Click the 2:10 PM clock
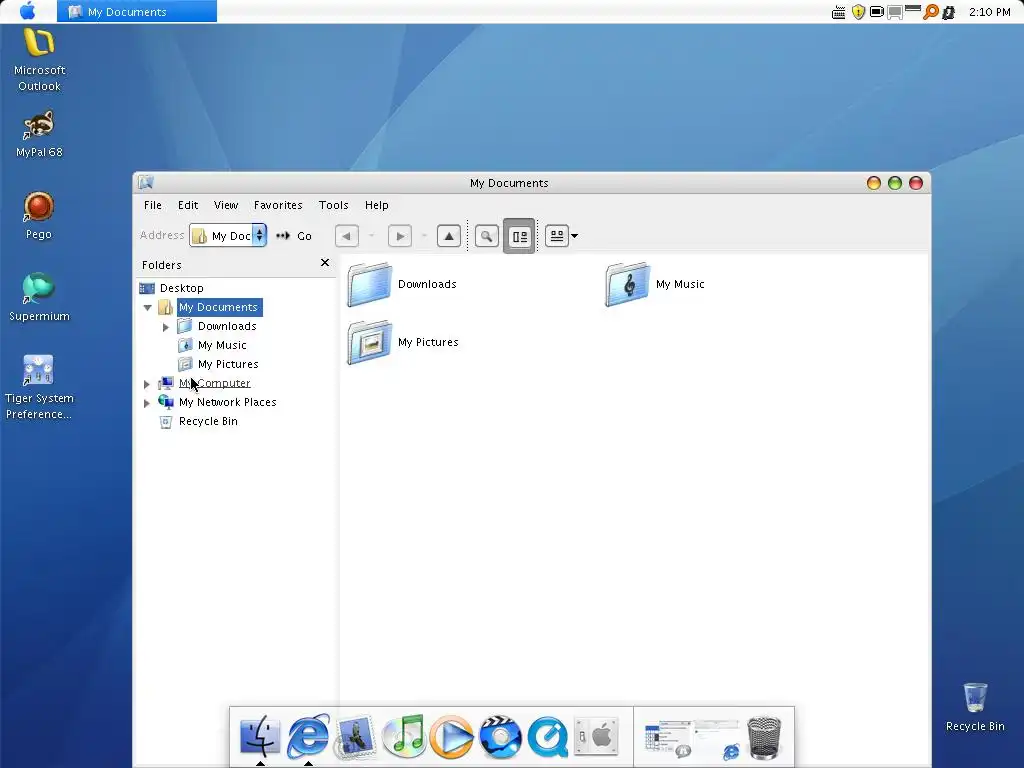The width and height of the screenshot is (1024, 768). pos(989,12)
